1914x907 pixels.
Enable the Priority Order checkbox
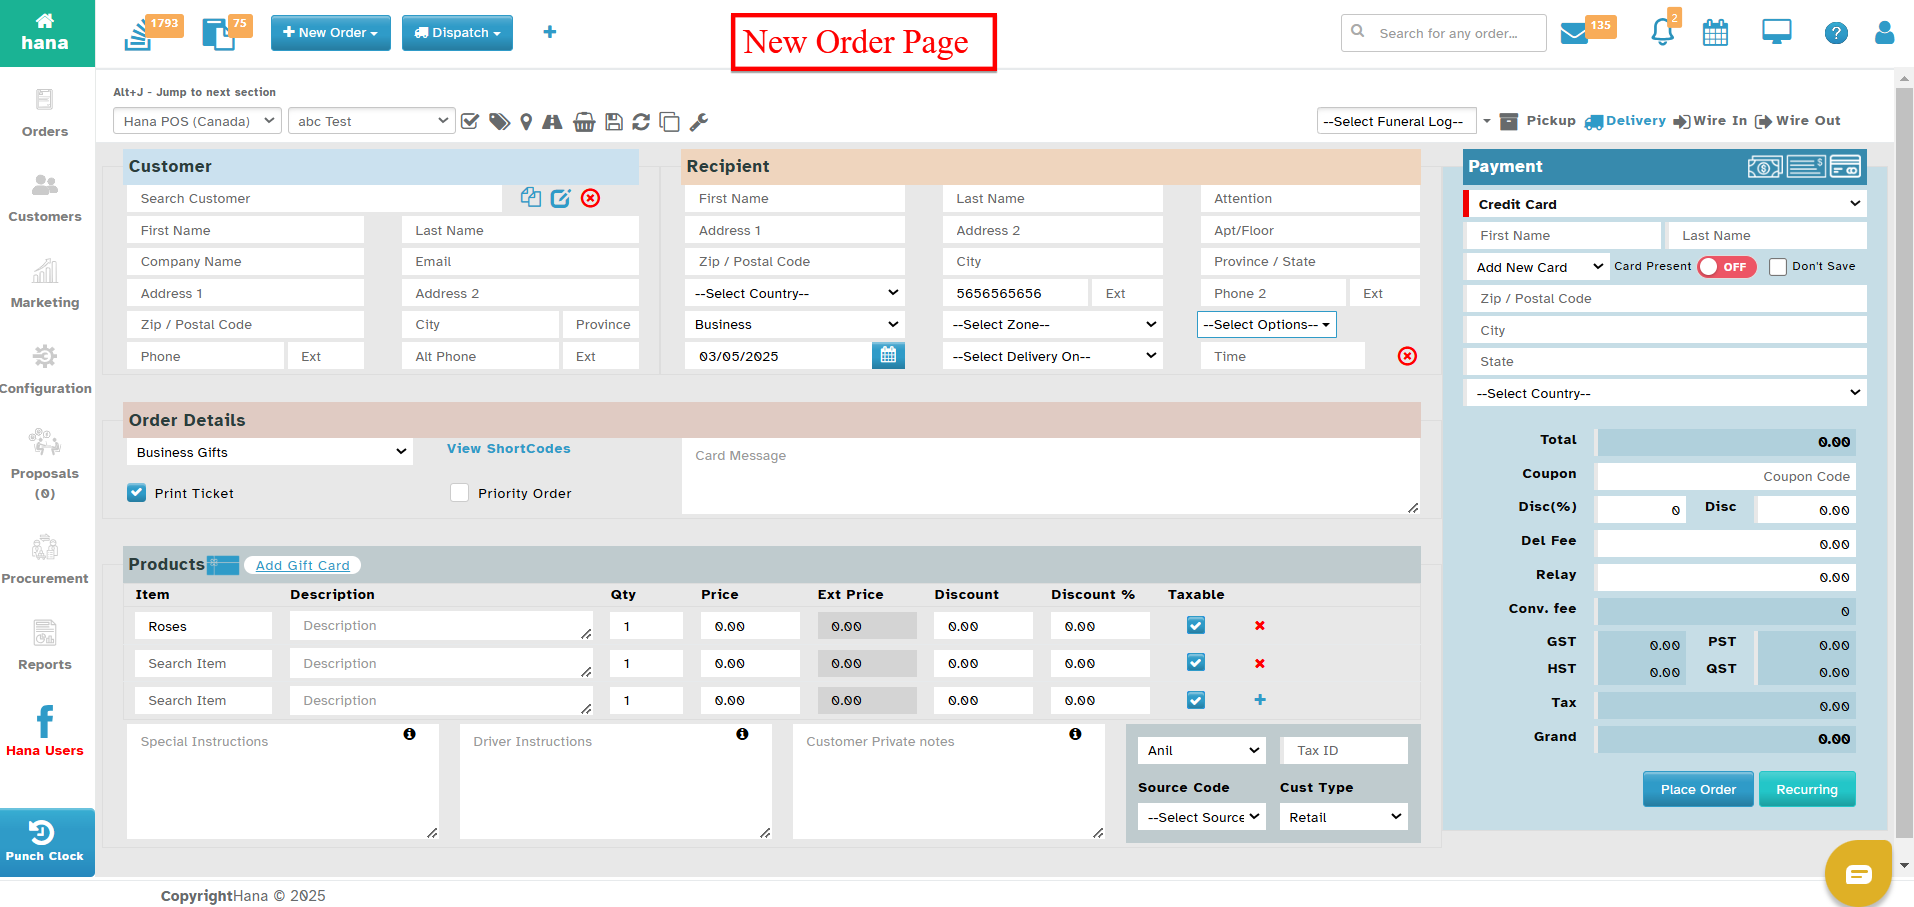coord(459,493)
